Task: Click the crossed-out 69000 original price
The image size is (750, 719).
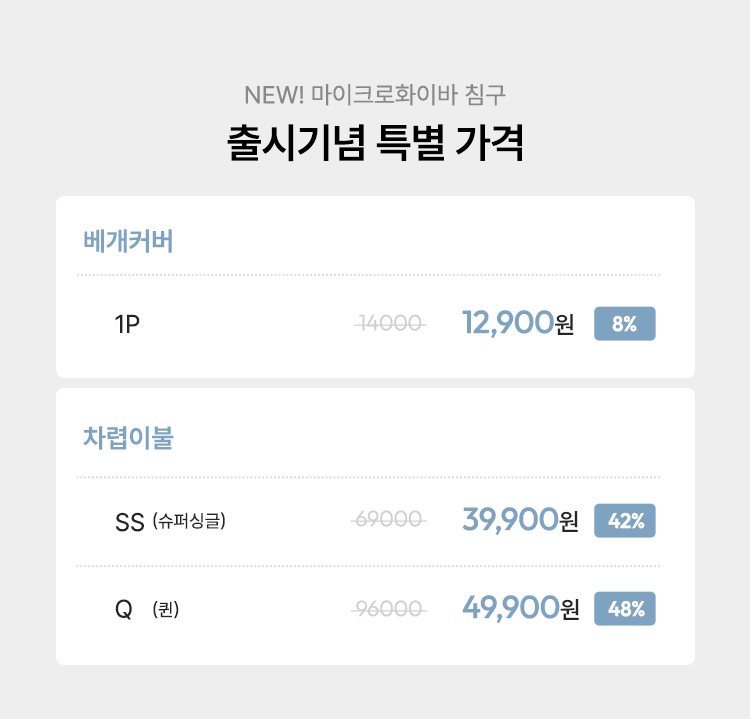Action: [390, 521]
